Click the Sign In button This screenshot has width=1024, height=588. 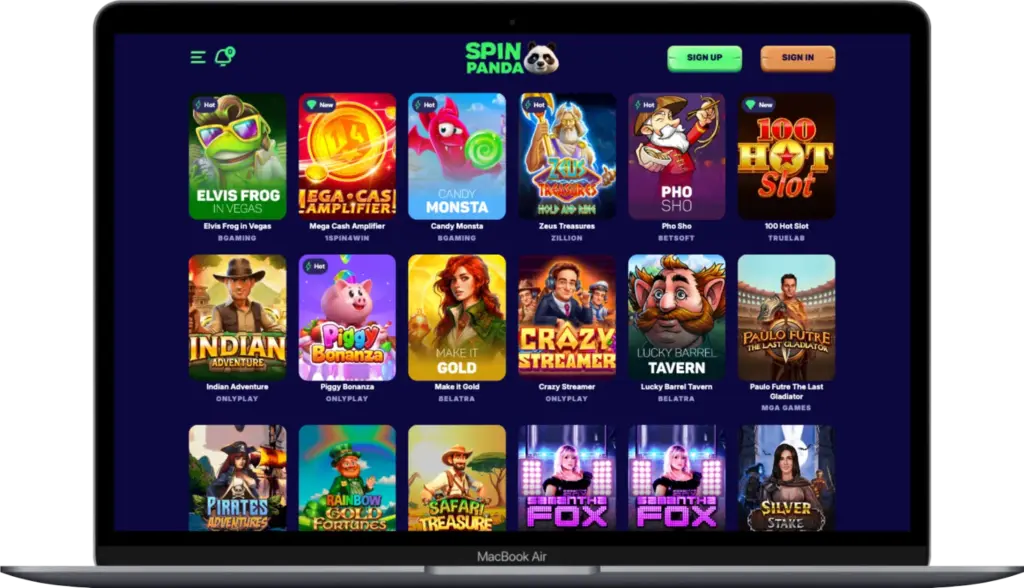pos(797,58)
